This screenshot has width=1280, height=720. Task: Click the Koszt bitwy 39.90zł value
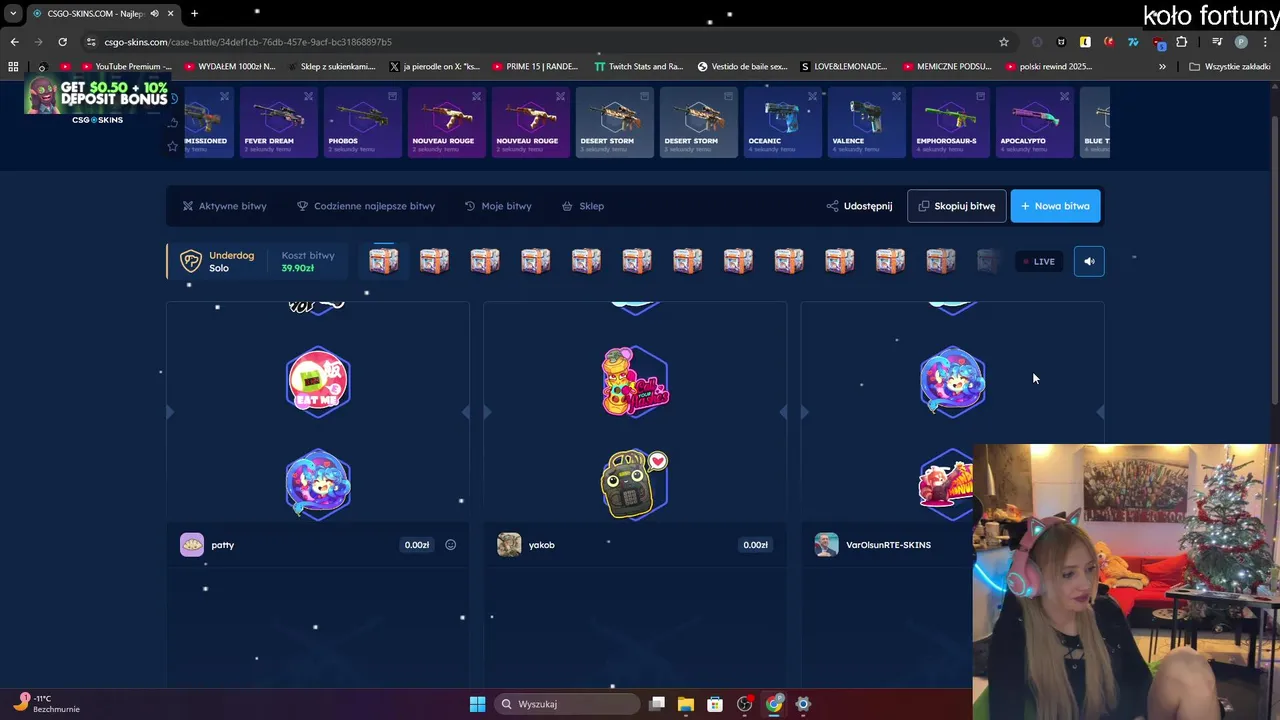pos(298,268)
